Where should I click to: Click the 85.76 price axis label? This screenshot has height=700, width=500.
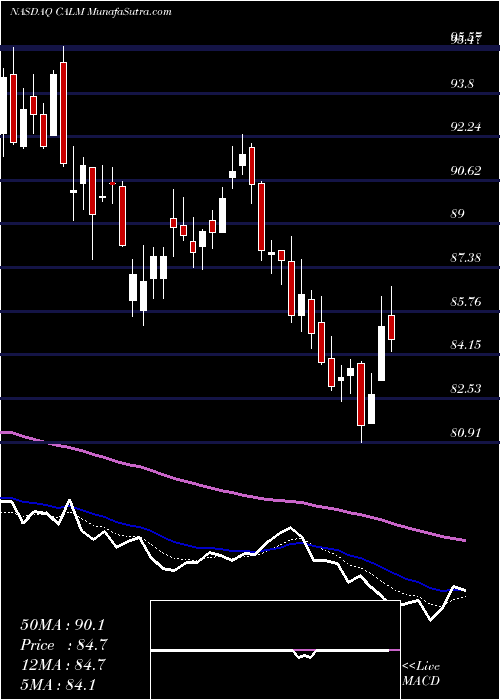click(x=466, y=301)
